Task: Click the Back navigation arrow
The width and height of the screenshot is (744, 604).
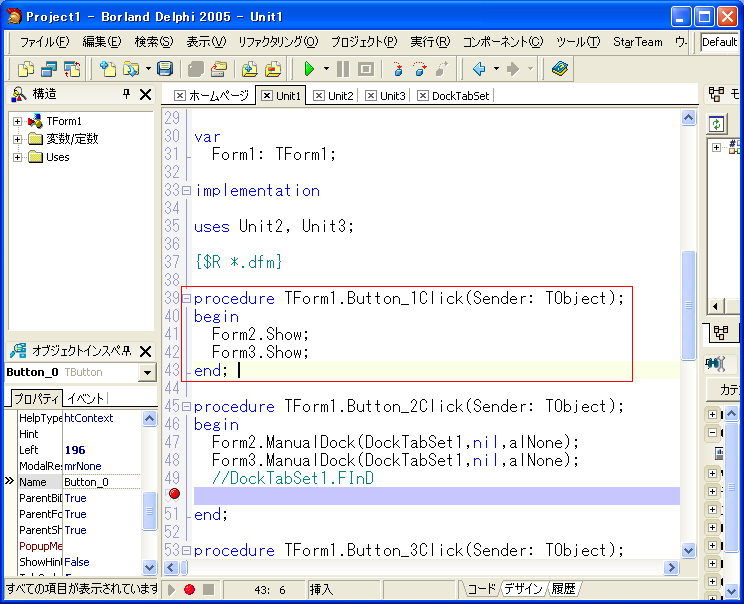Action: point(479,69)
